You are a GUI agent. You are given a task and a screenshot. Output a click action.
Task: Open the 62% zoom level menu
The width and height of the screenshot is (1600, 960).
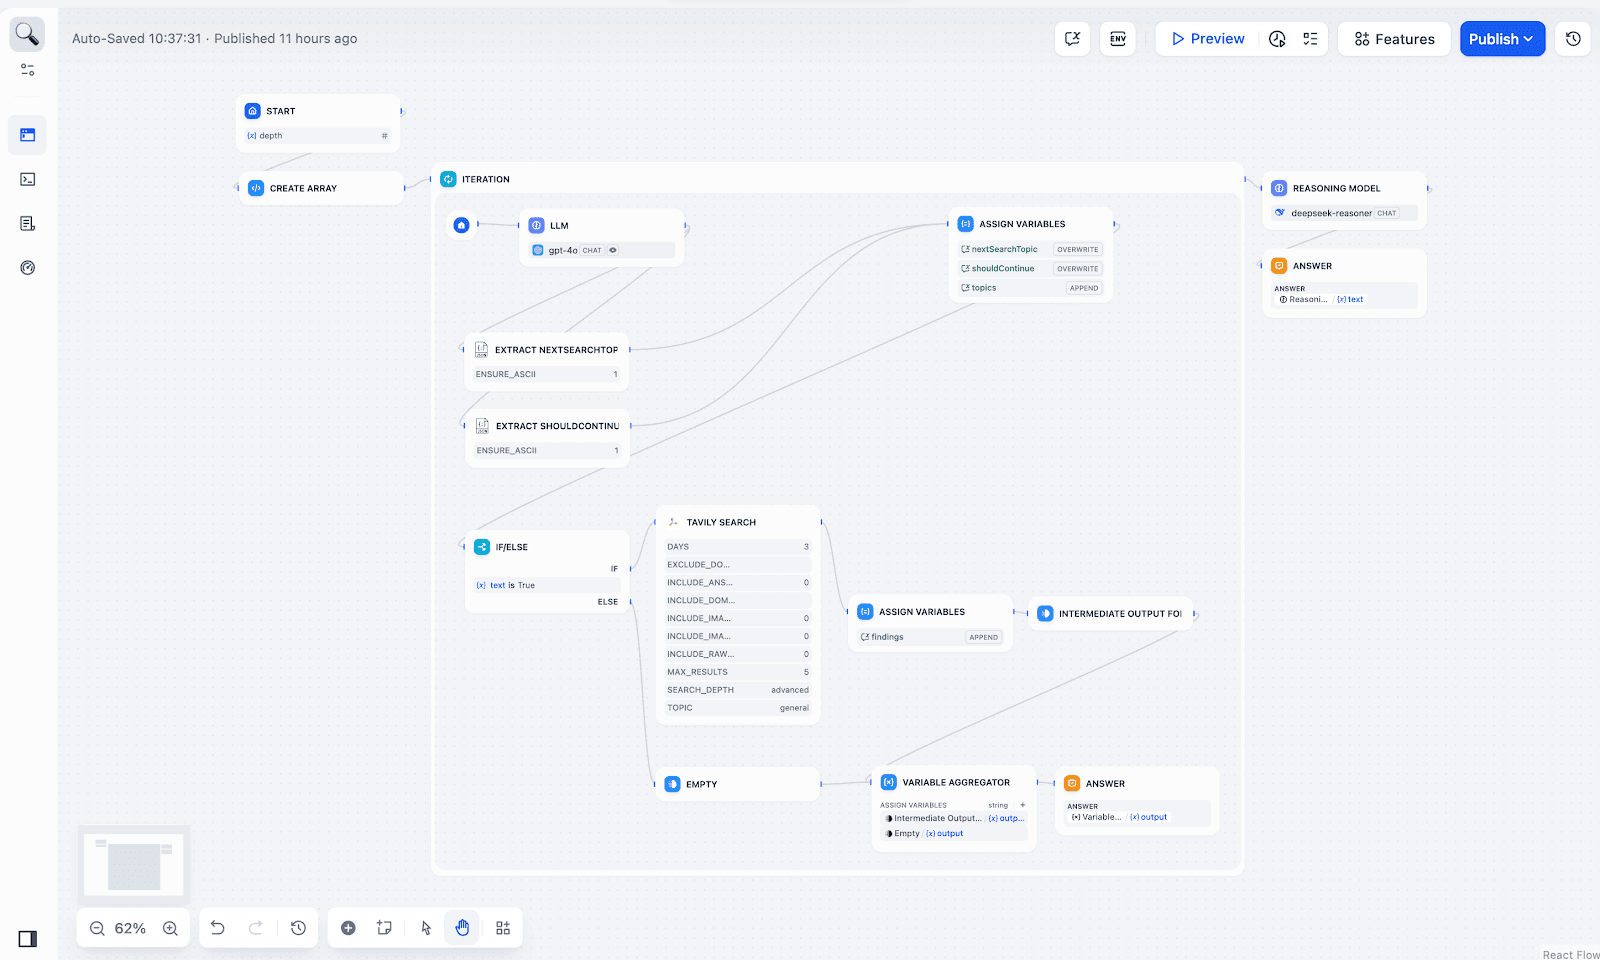pos(130,928)
